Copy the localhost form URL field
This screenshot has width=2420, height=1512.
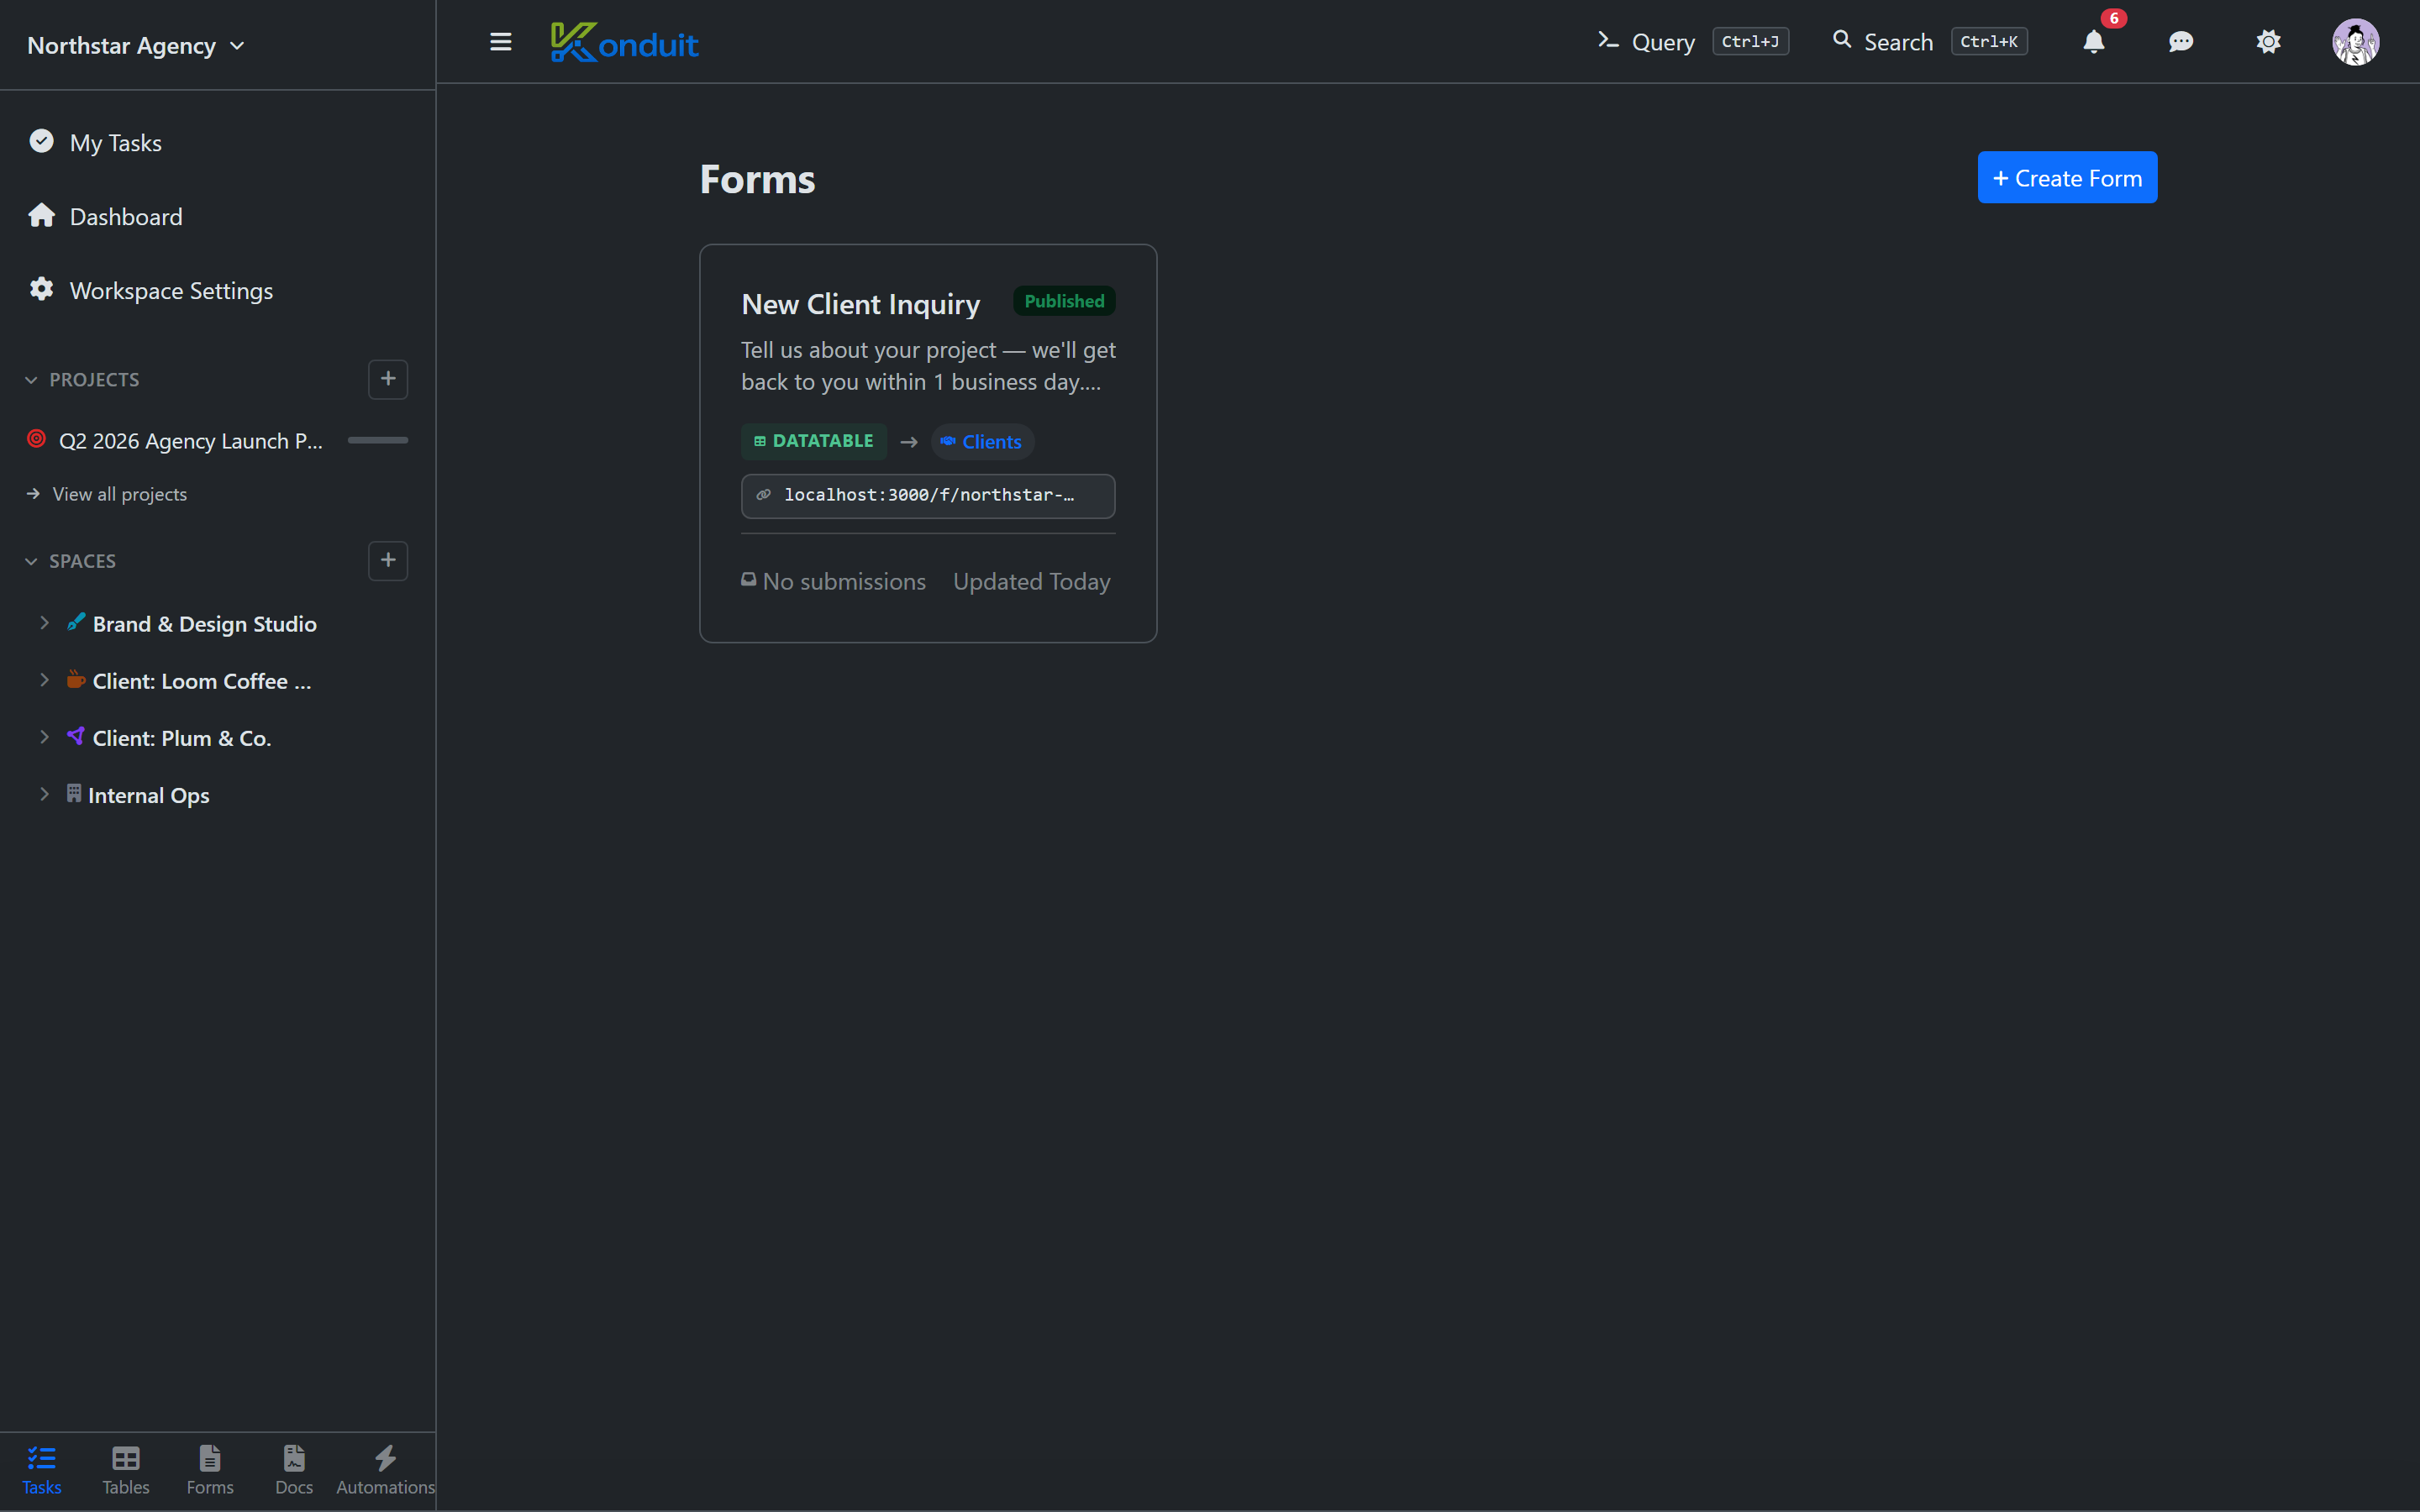click(928, 496)
